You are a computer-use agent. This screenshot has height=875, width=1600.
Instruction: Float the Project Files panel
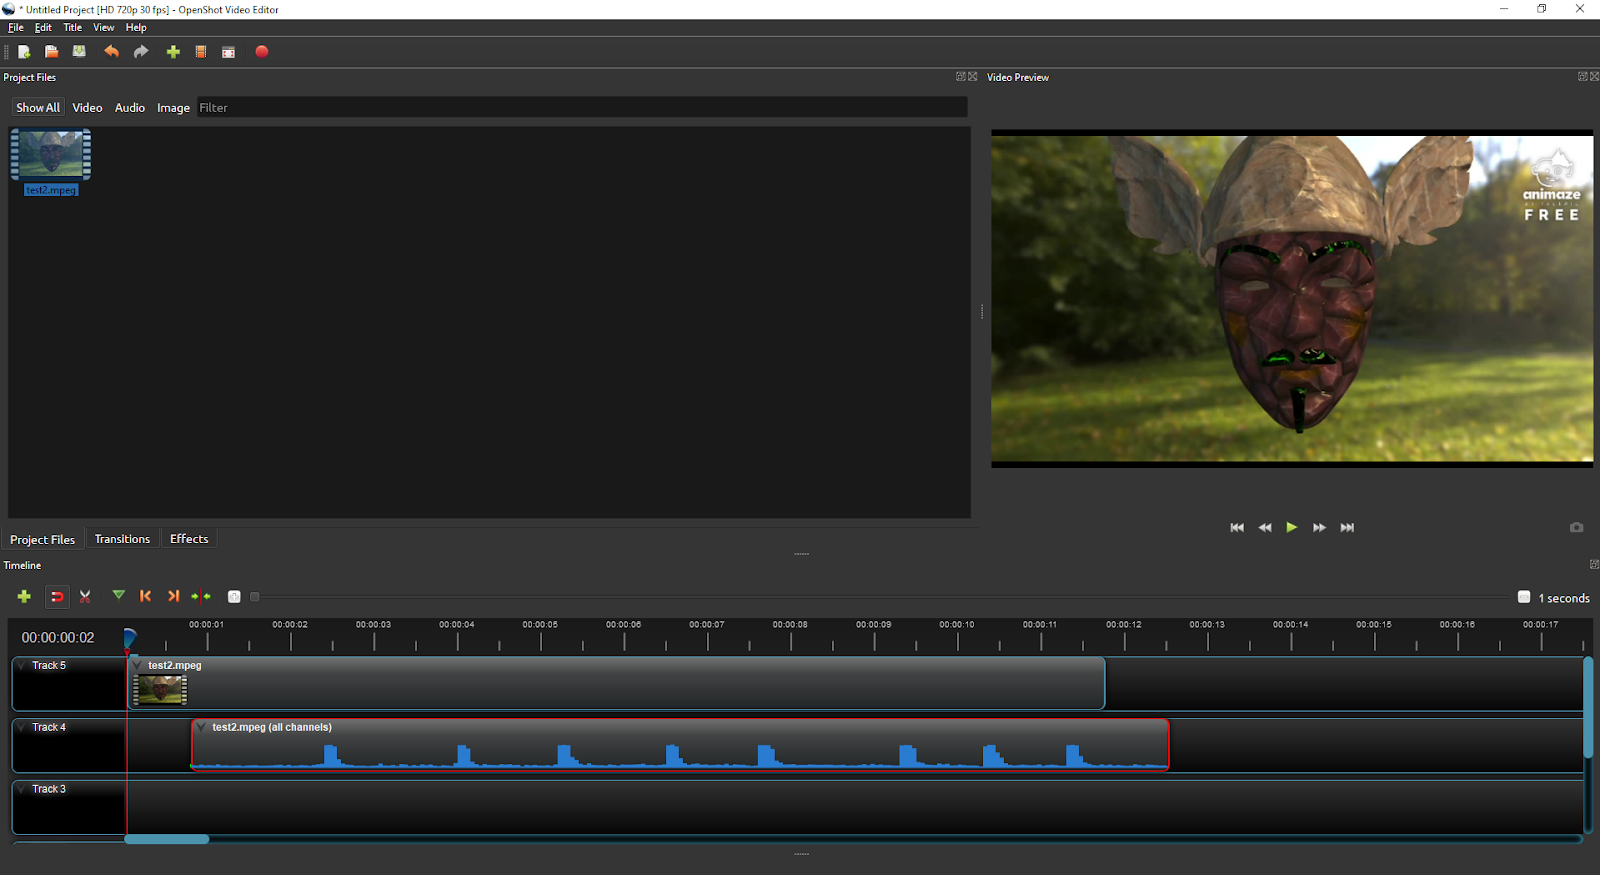[961, 77]
